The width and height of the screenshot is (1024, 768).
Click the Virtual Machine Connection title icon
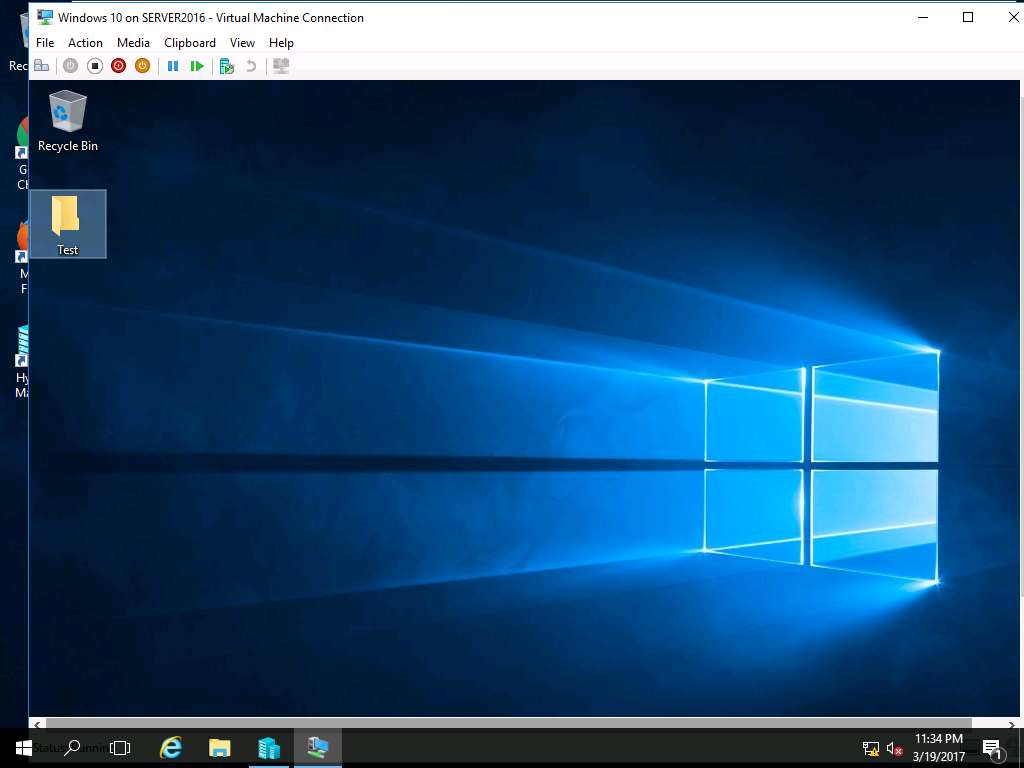click(x=44, y=18)
